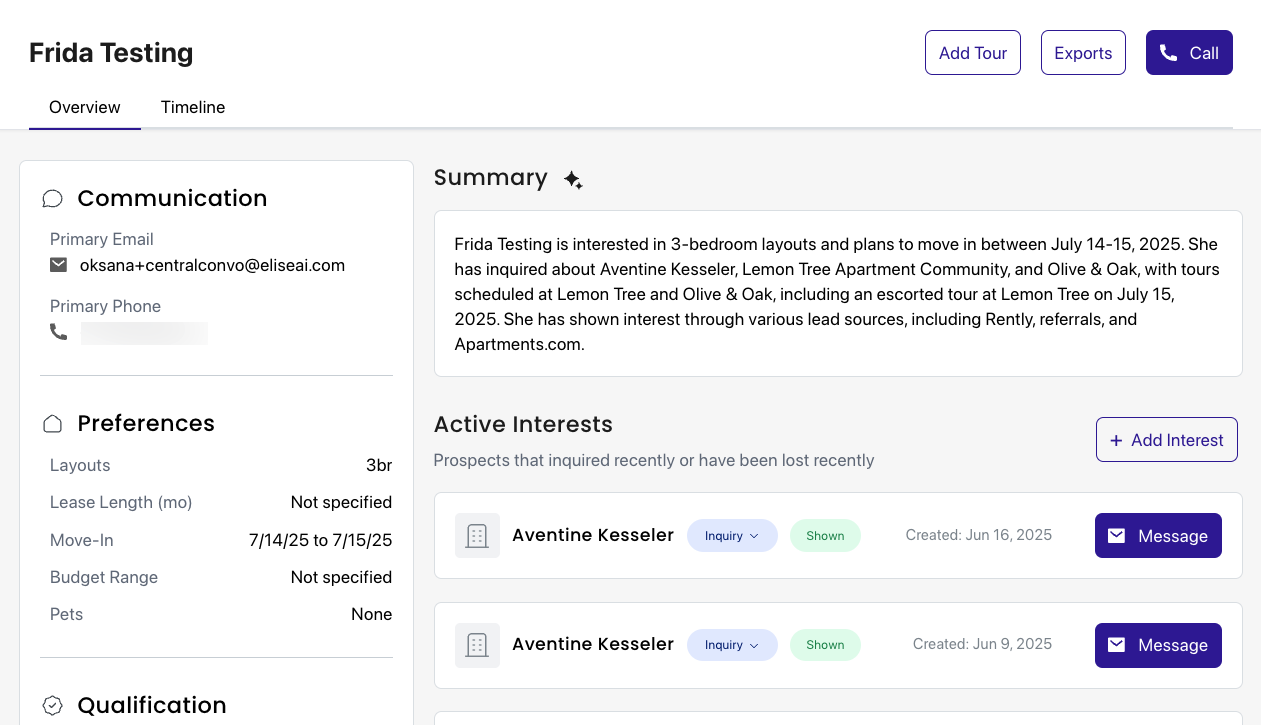This screenshot has height=725, width=1261.
Task: Click the Frida Testing page title
Action: click(x=111, y=53)
